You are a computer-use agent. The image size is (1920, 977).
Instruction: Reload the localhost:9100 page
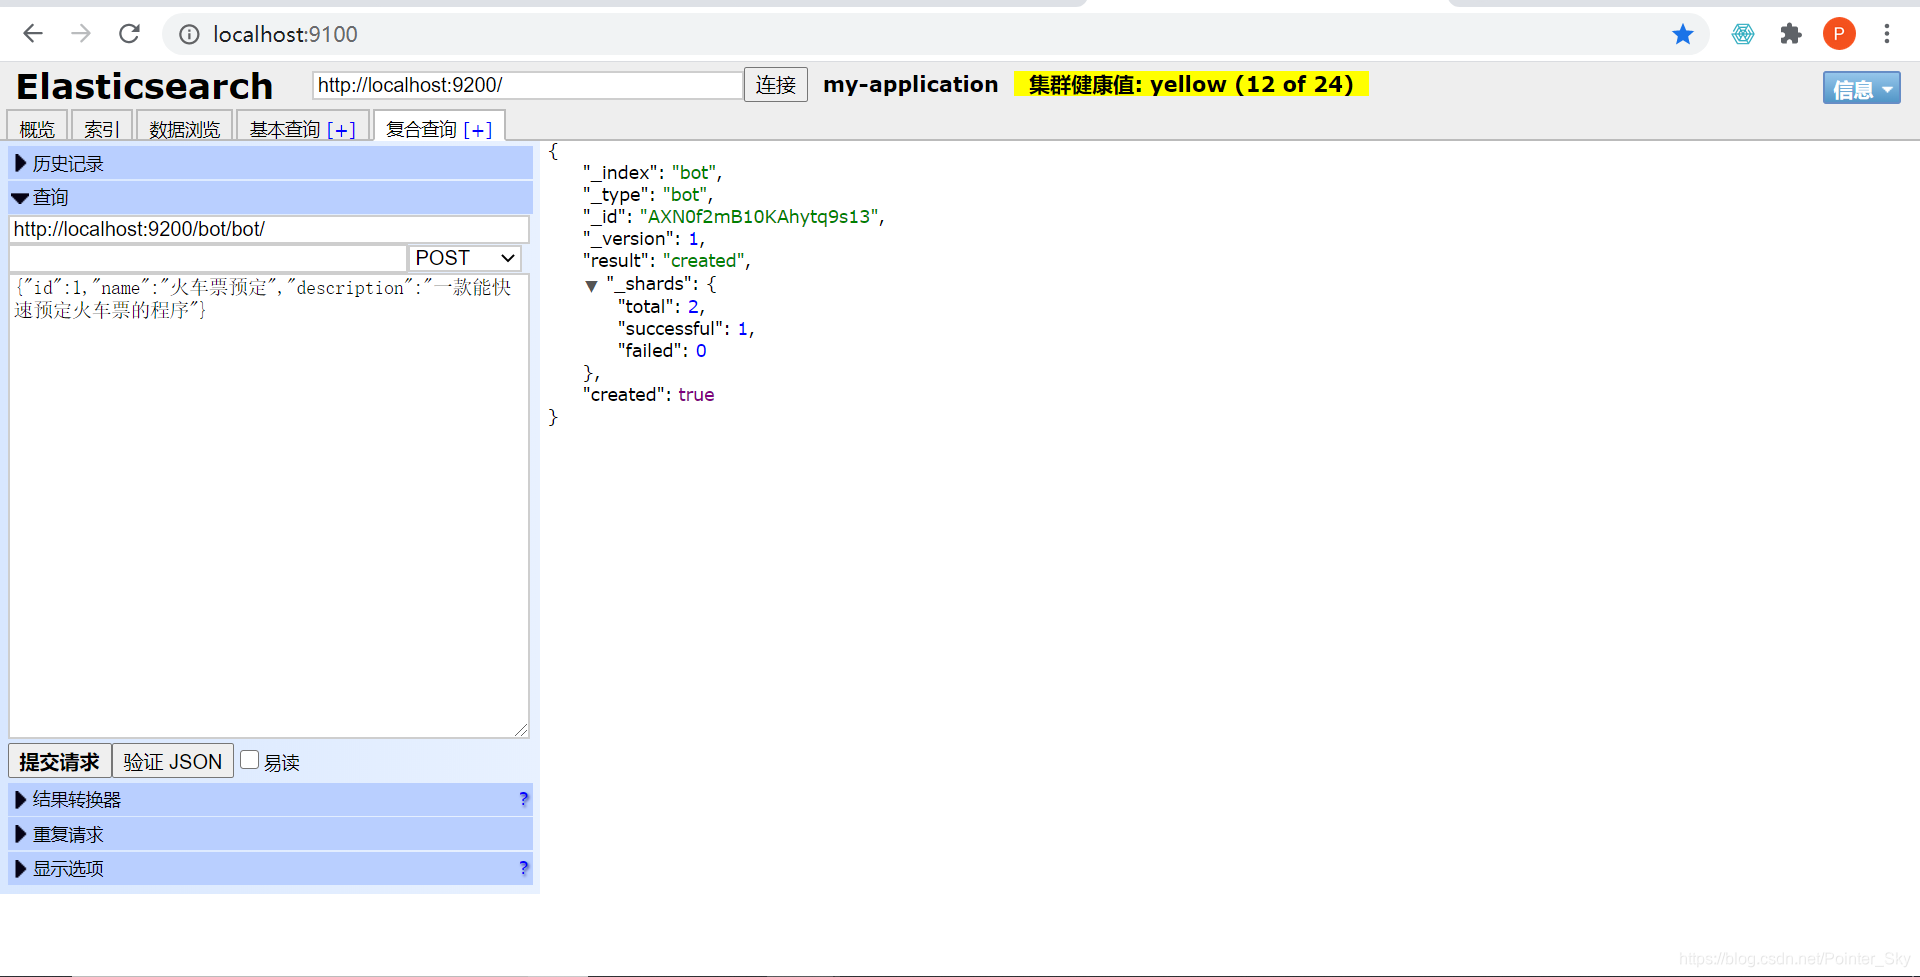(x=129, y=34)
